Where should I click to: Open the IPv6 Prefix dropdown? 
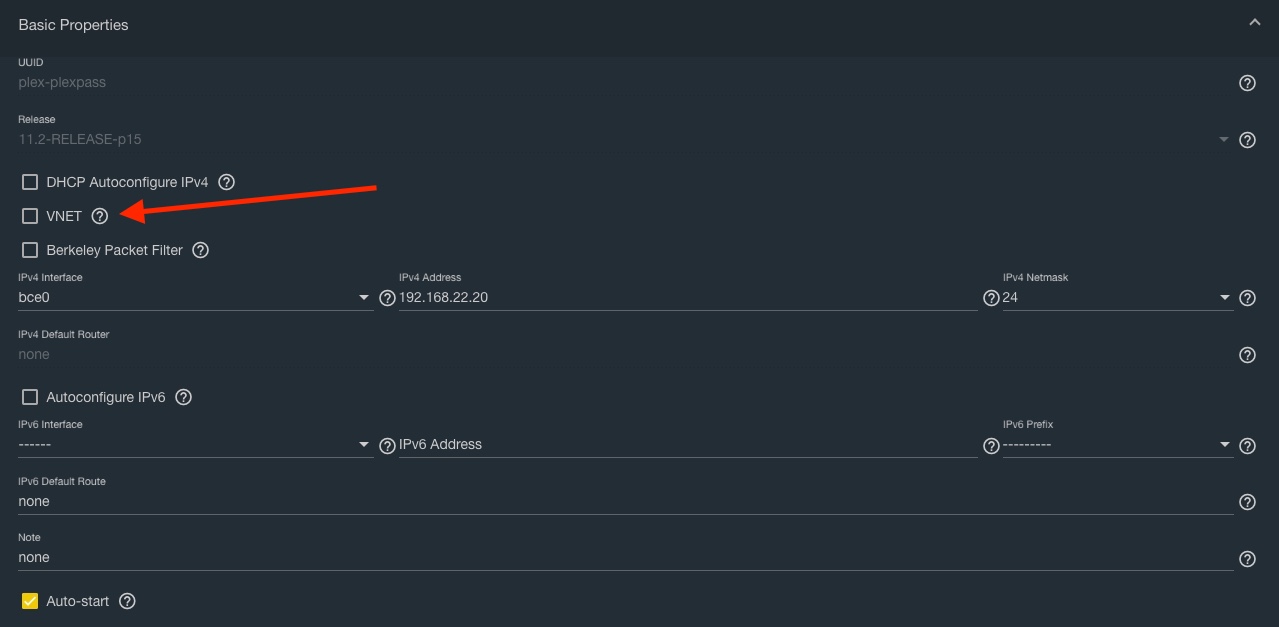coord(1116,445)
